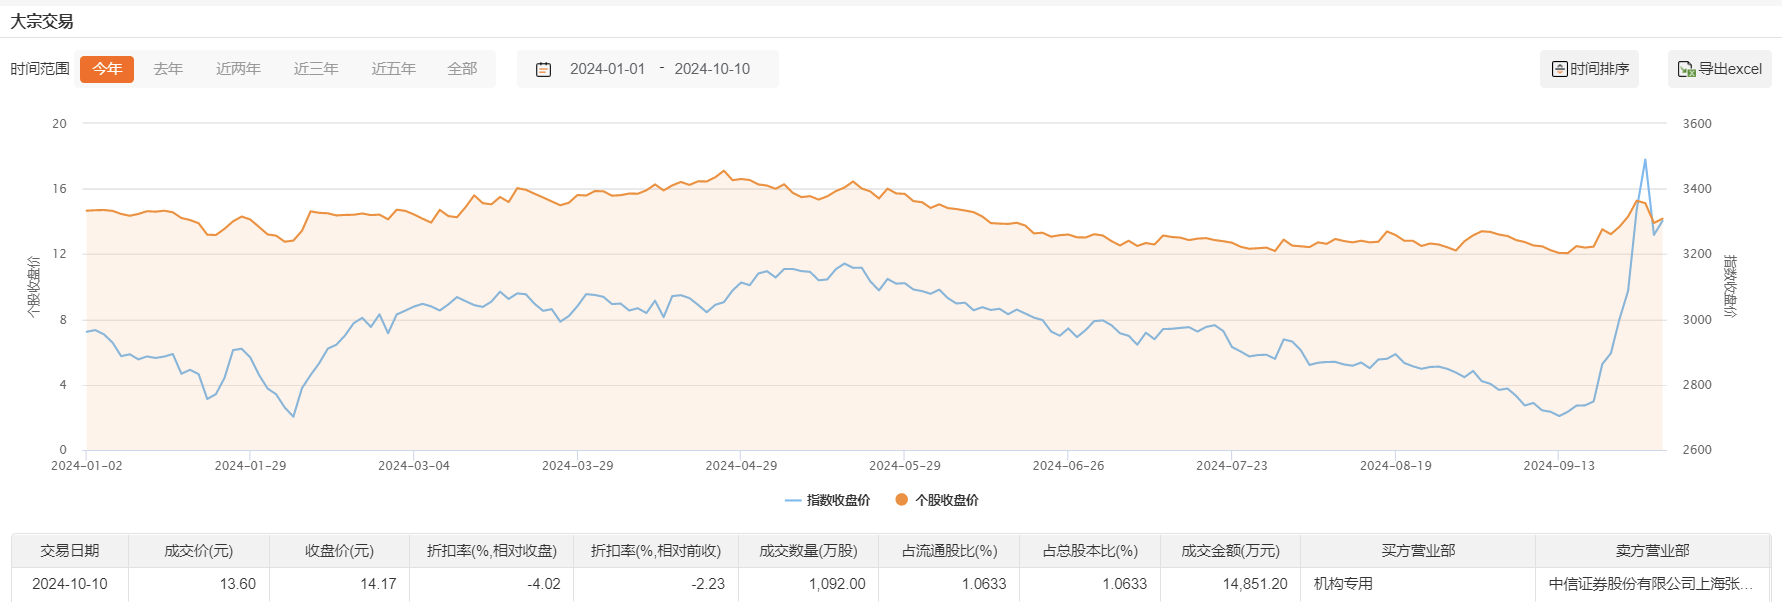Click the 时间排序 sort icon
Image resolution: width=1782 pixels, height=602 pixels.
coord(1559,69)
